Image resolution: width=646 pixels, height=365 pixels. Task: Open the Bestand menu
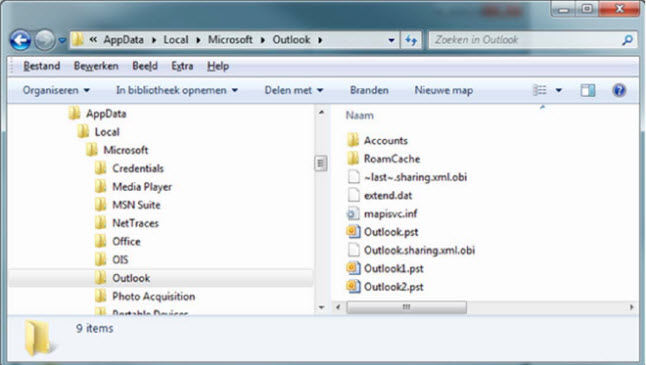(x=41, y=66)
